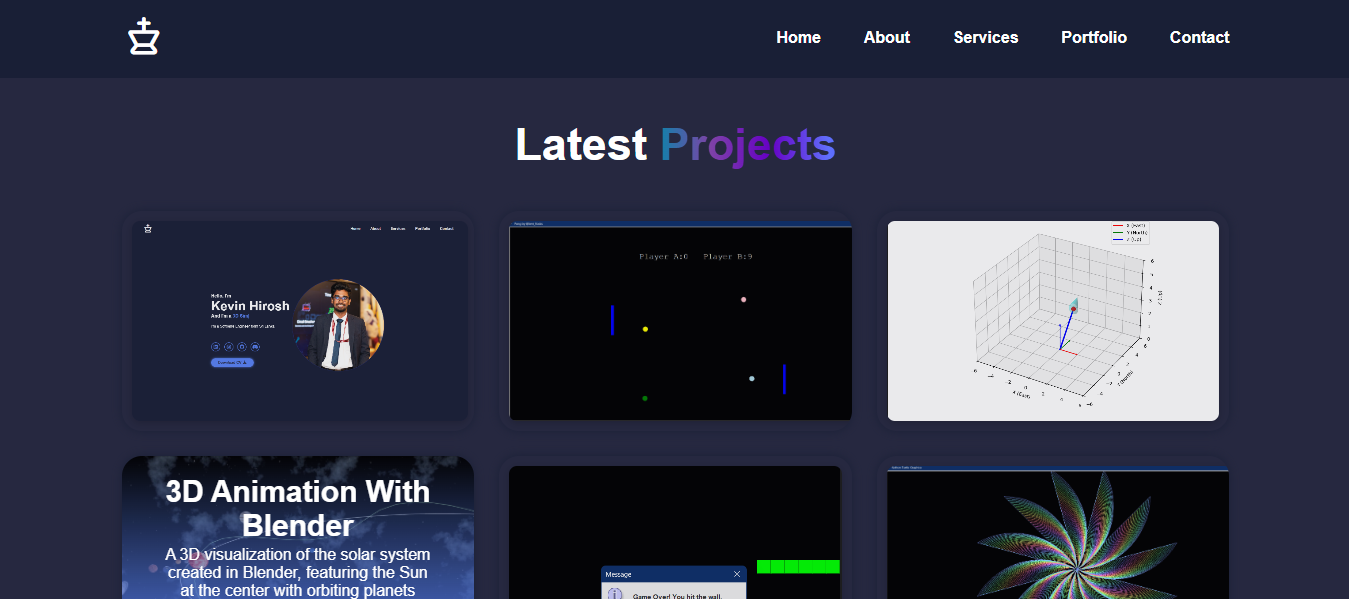Click the Download CV button inside the hero thumbnail

coord(231,362)
